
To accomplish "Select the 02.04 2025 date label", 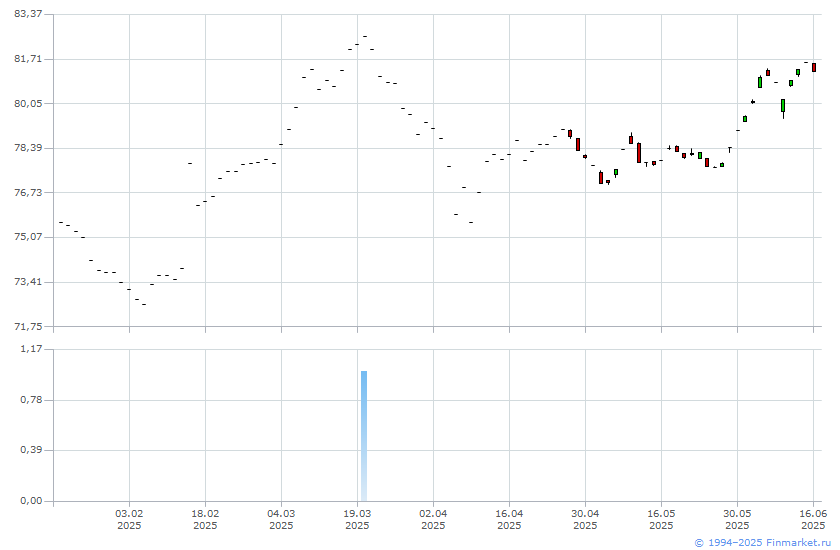I will click(x=433, y=519).
